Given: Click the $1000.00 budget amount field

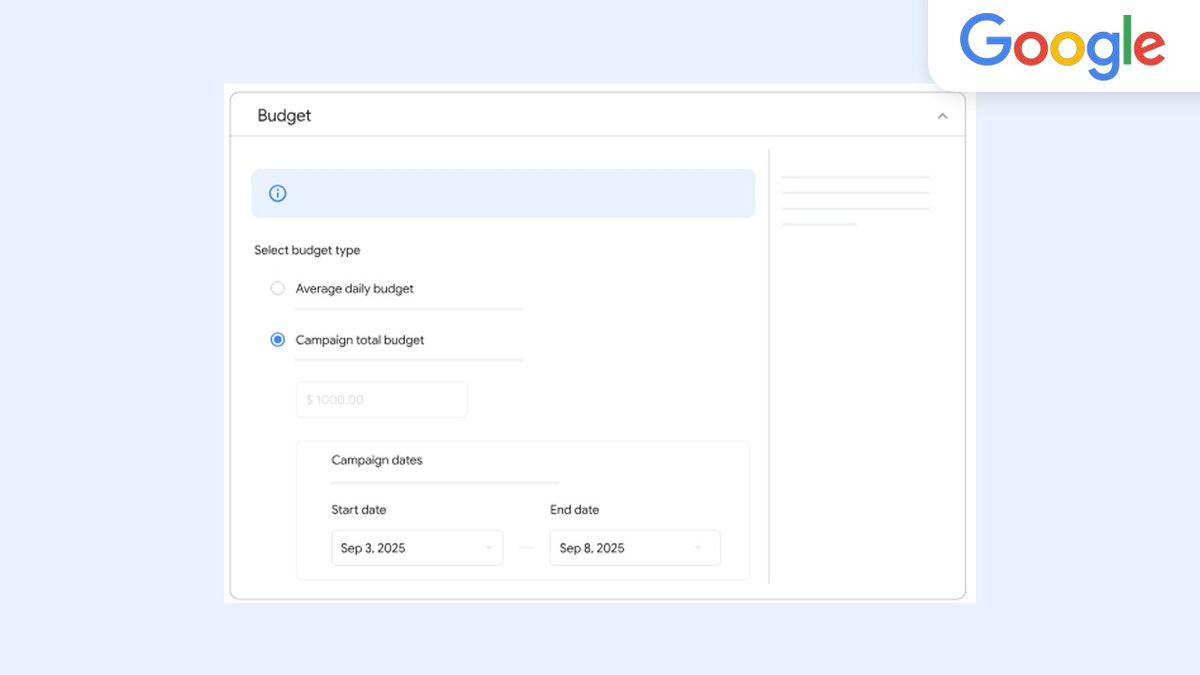Looking at the screenshot, I should [381, 399].
